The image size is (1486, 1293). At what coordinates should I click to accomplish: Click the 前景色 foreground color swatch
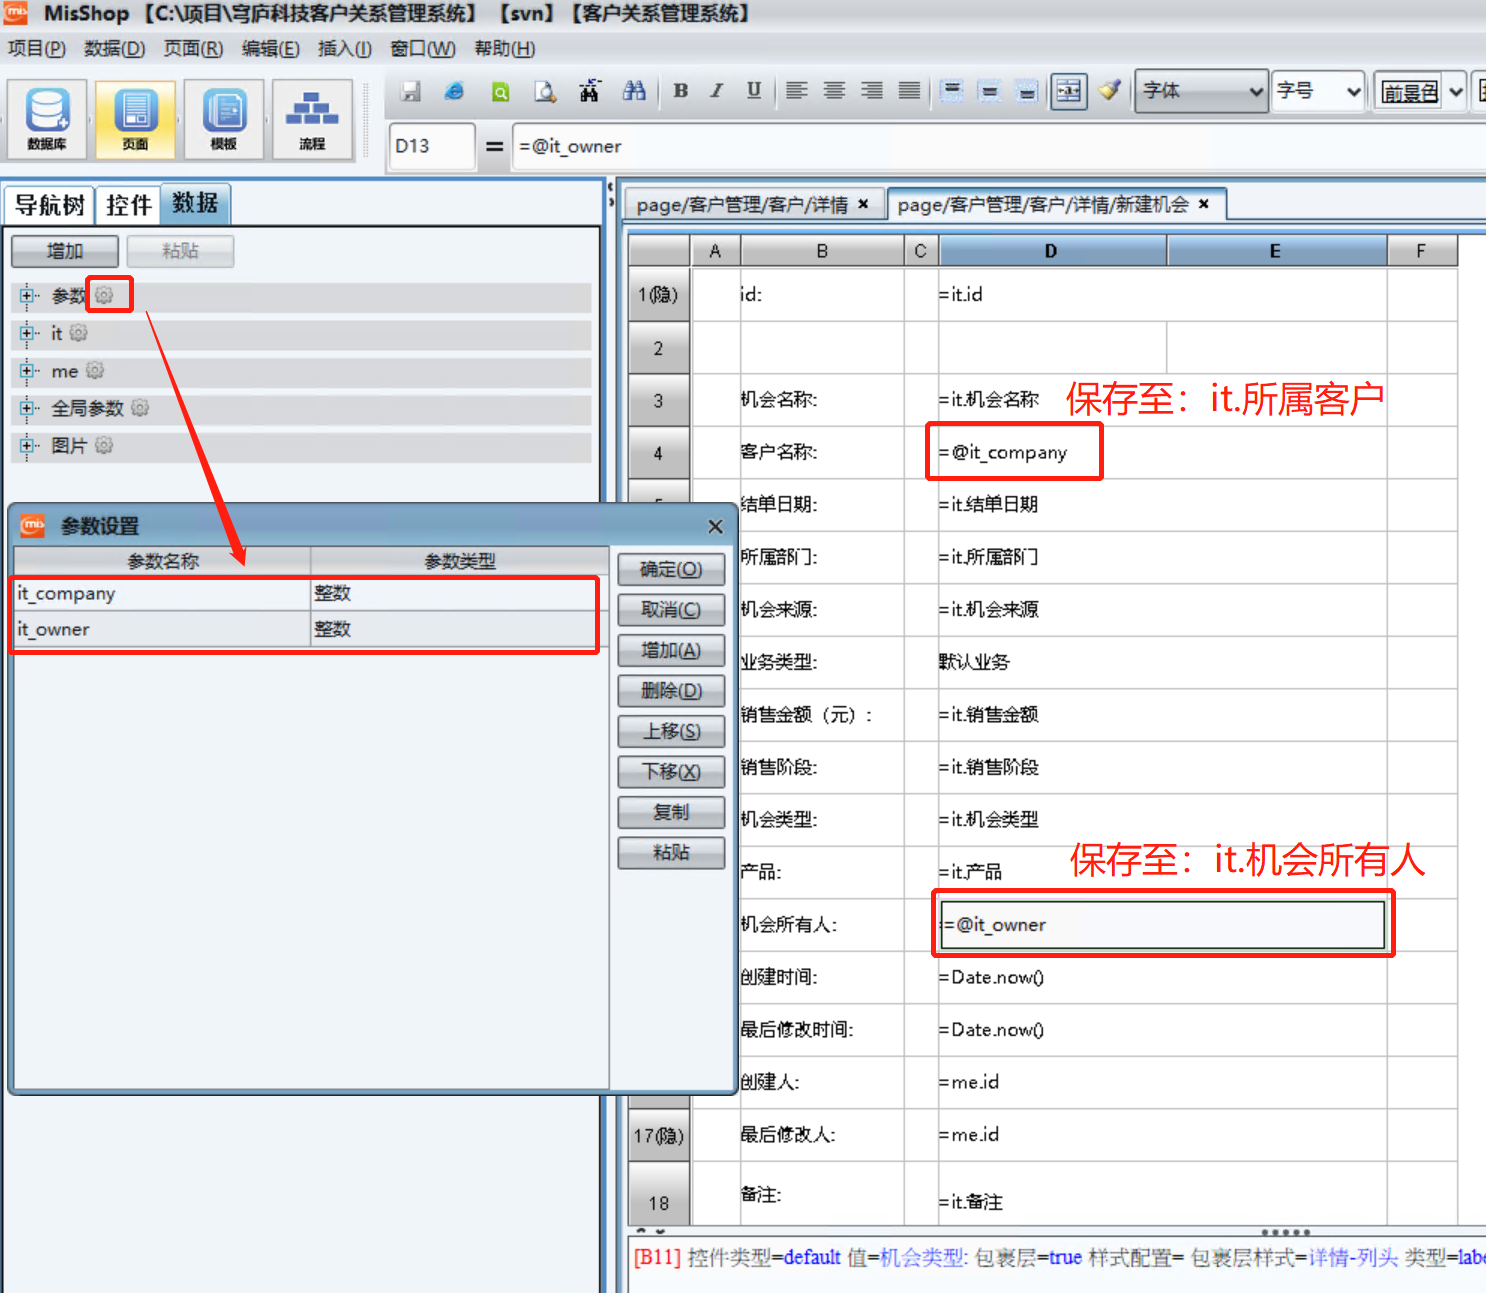(x=1410, y=92)
